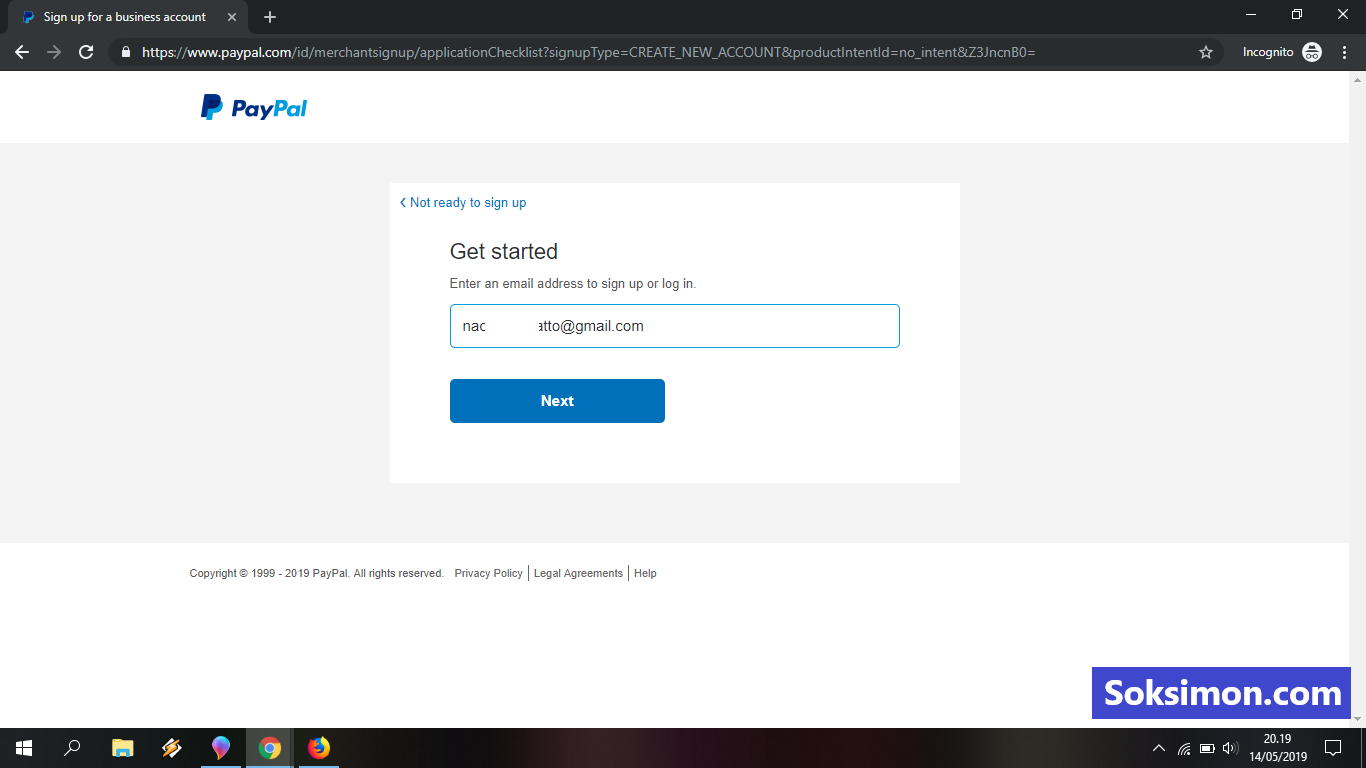Open File Explorer from taskbar
The height and width of the screenshot is (768, 1366).
tap(122, 748)
